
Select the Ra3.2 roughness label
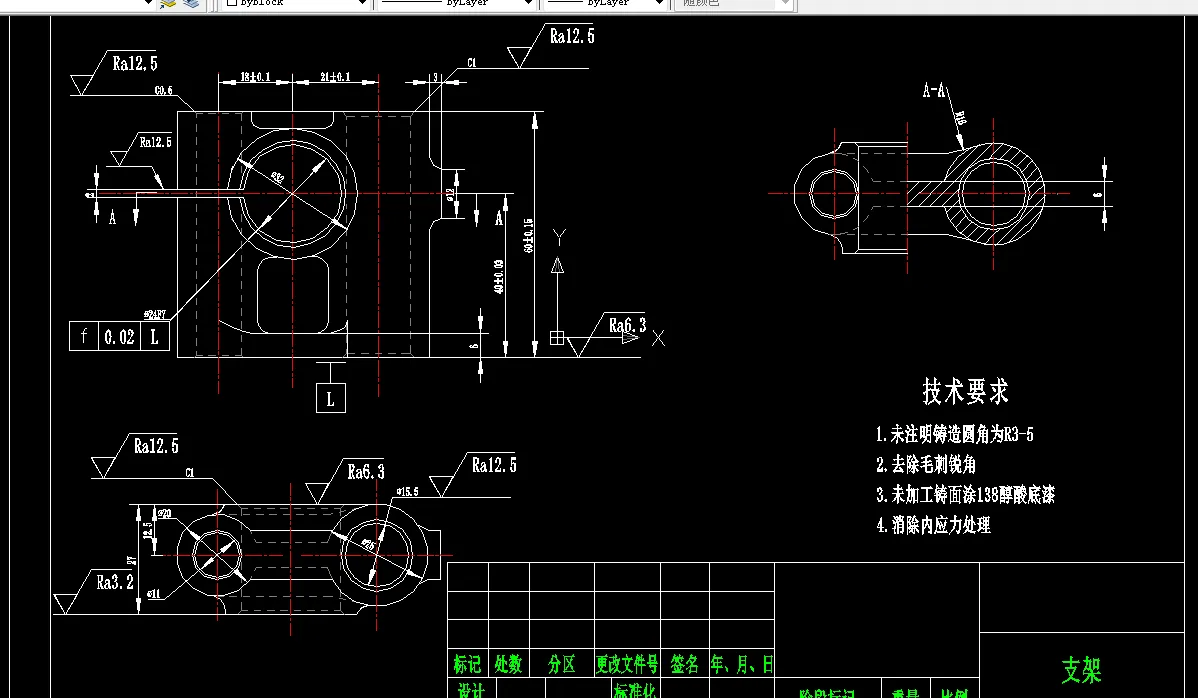click(x=115, y=582)
